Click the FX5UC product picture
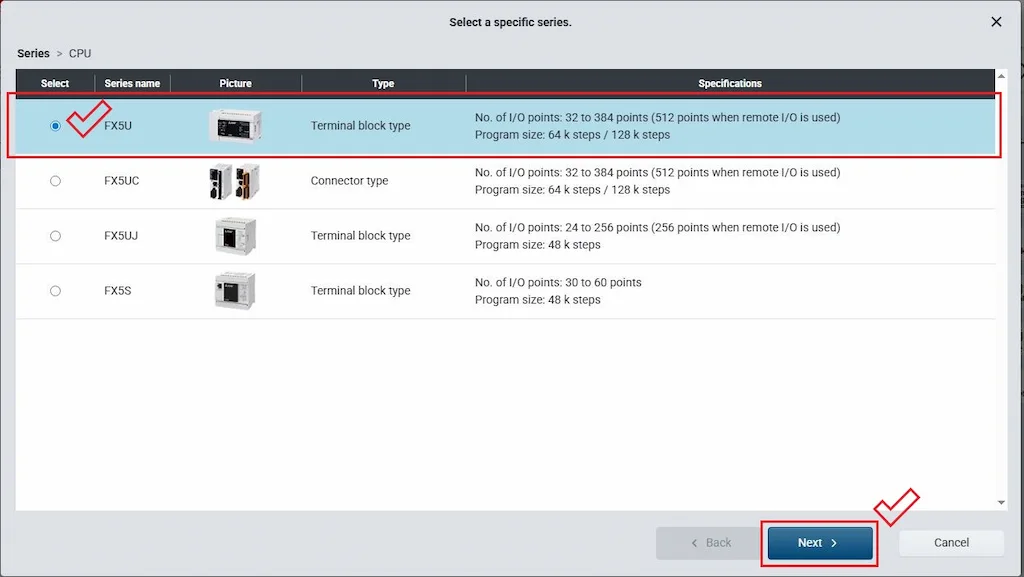Screen dimensions: 1024x577 [234, 181]
